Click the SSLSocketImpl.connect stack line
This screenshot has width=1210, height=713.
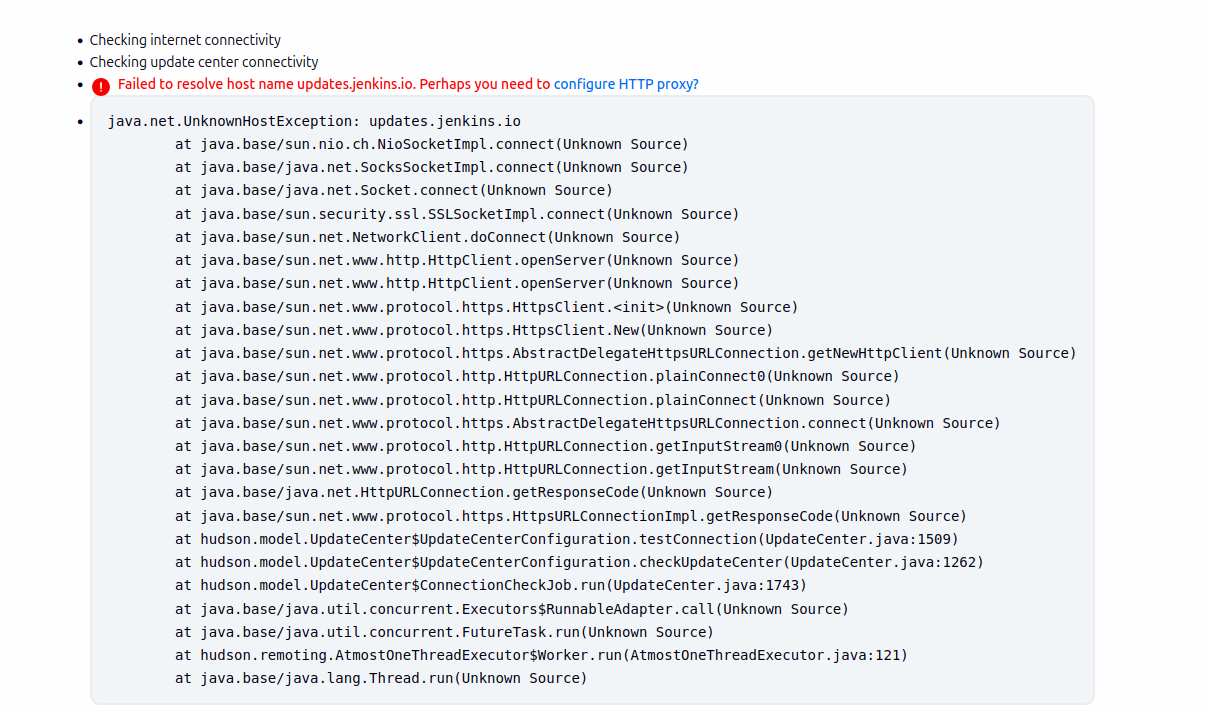tap(457, 214)
